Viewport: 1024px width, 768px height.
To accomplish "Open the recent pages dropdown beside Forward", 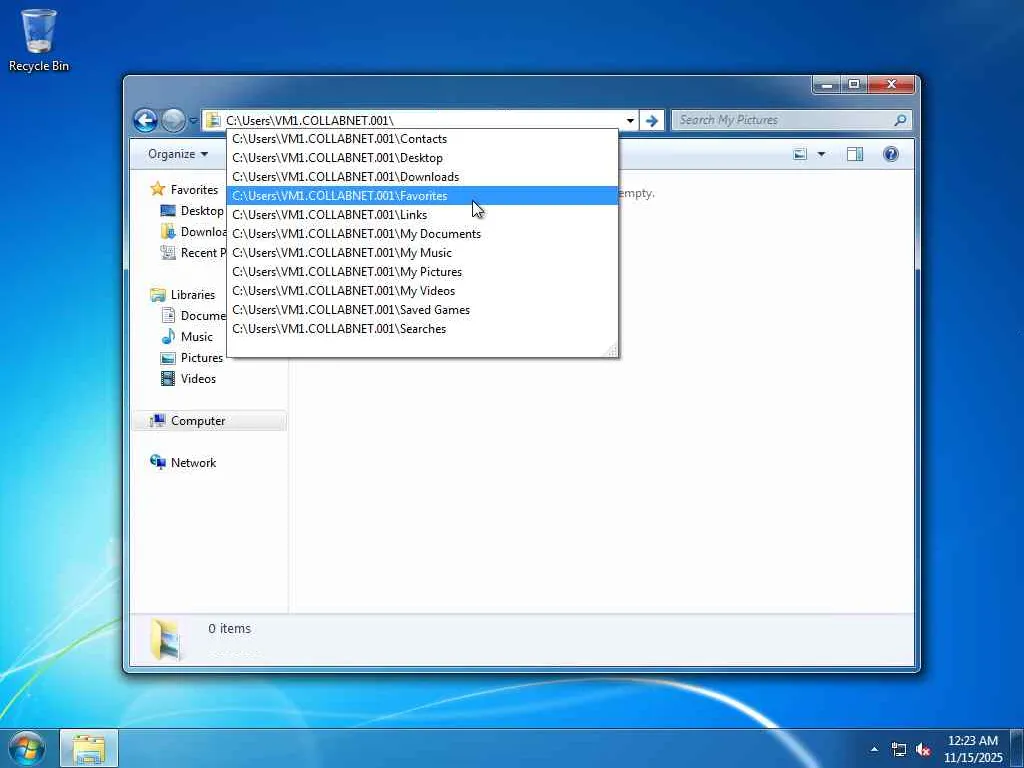I will tap(193, 121).
